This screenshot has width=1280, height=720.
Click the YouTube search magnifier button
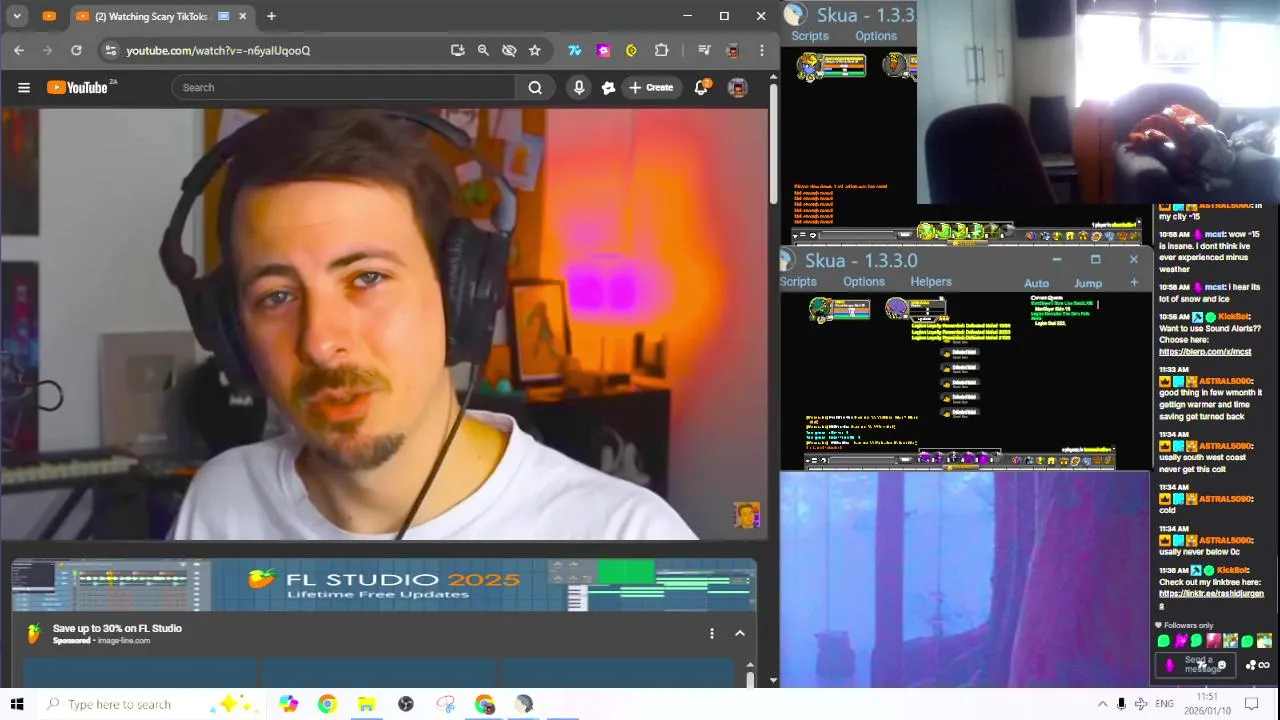535,87
